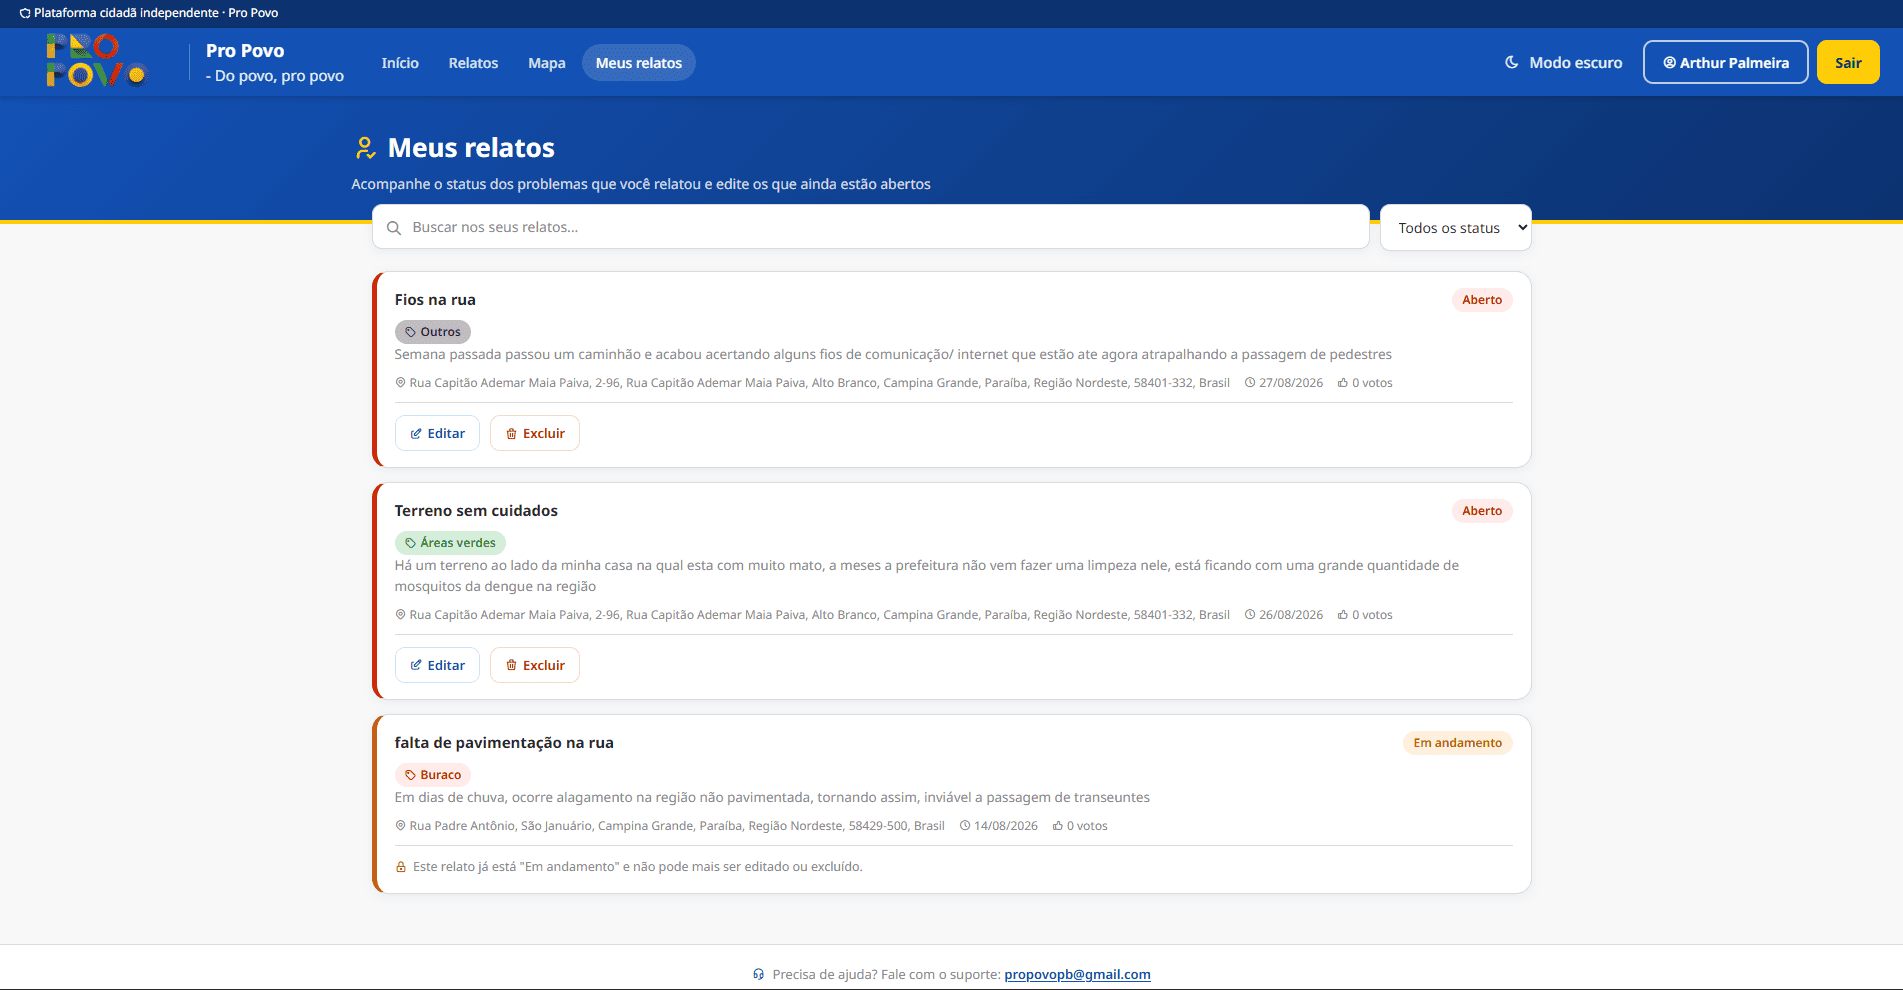Image resolution: width=1903 pixels, height=990 pixels.
Task: Click the Pro Povo site name text
Action: pyautogui.click(x=245, y=51)
